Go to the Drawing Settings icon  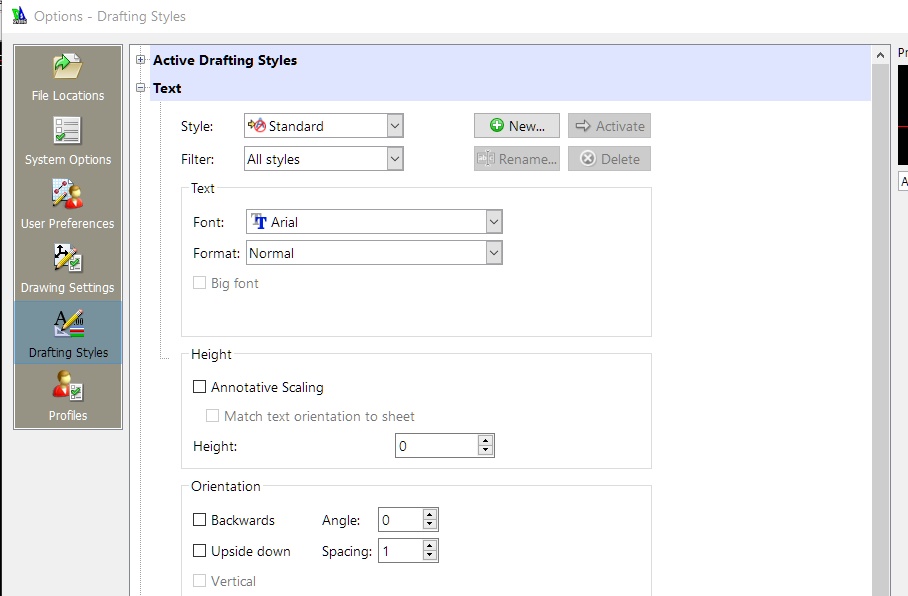pos(68,258)
